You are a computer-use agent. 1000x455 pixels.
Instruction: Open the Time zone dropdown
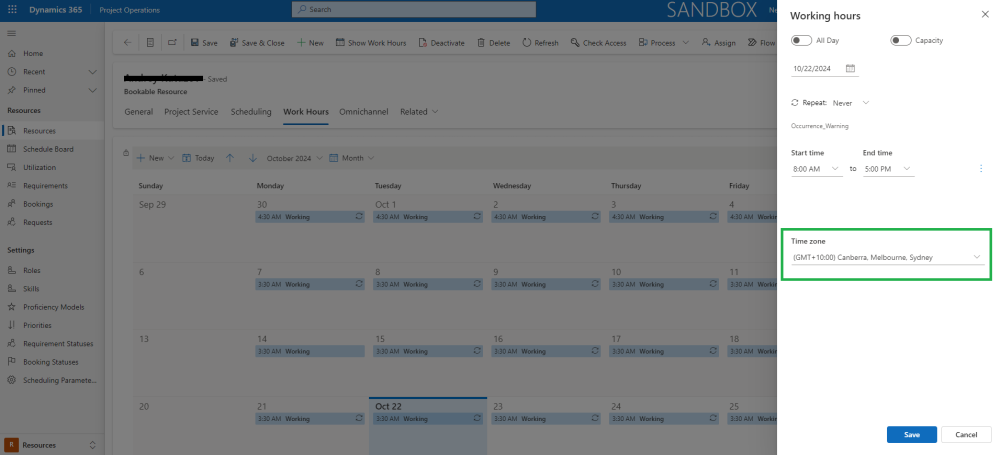point(888,257)
